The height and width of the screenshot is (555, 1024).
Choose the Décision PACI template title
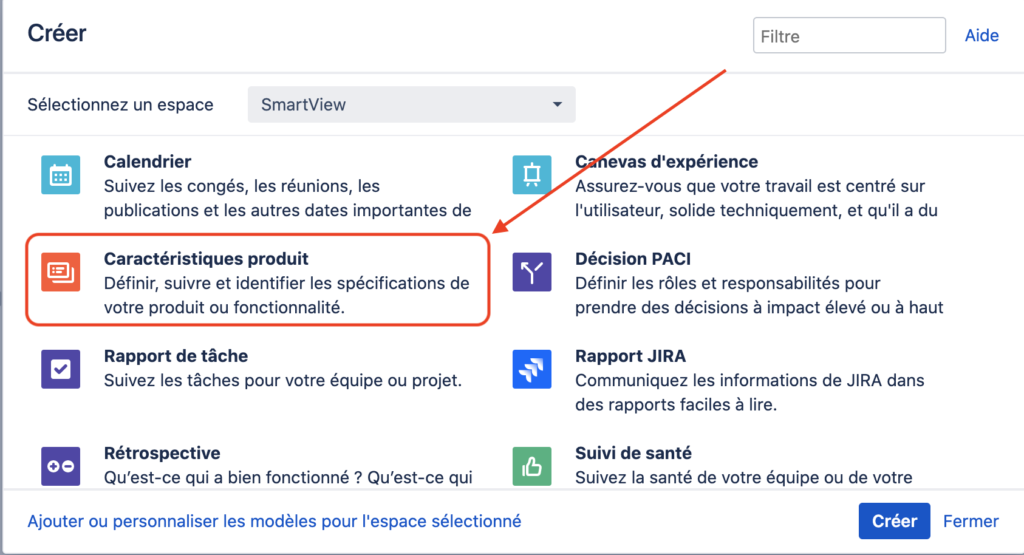[x=632, y=259]
